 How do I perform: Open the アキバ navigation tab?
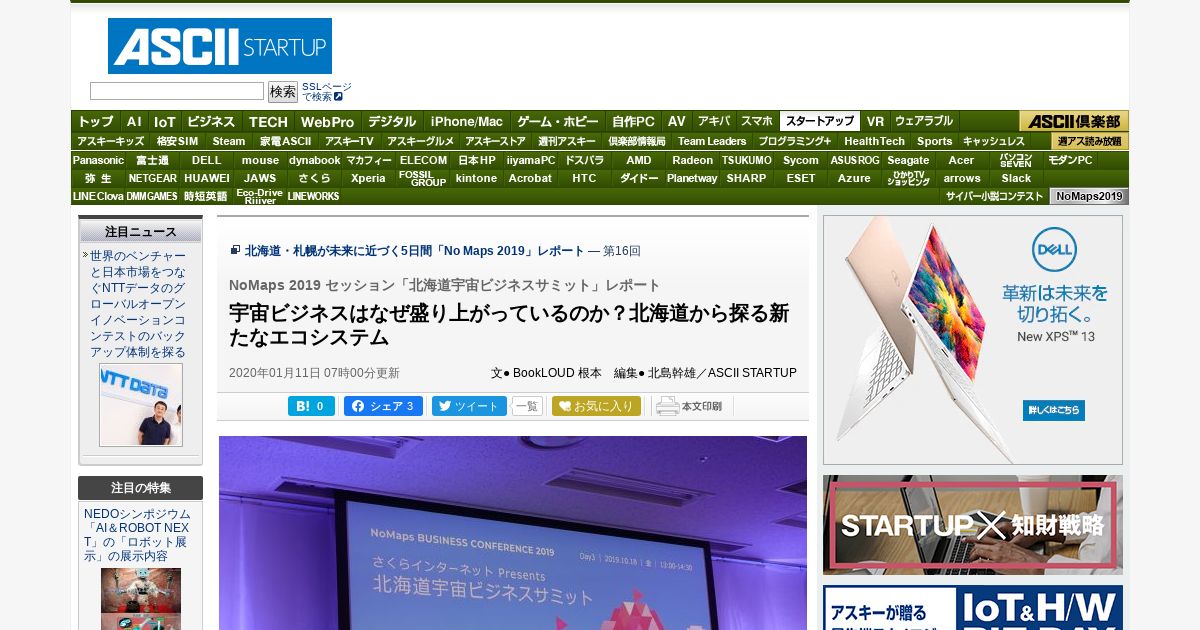pyautogui.click(x=714, y=121)
